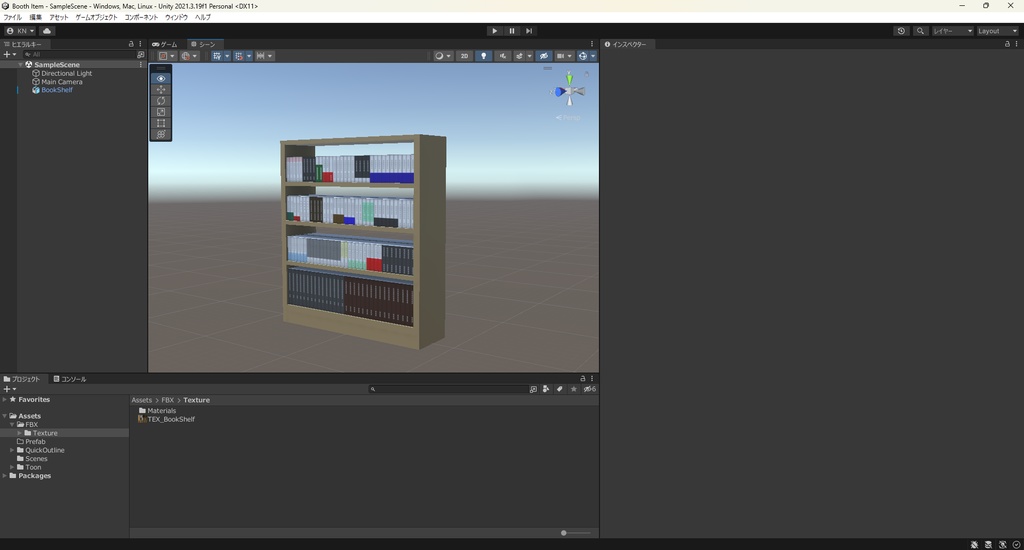The width and height of the screenshot is (1024, 550).
Task: Open scene camera settings dropdown
Action: pyautogui.click(x=564, y=56)
